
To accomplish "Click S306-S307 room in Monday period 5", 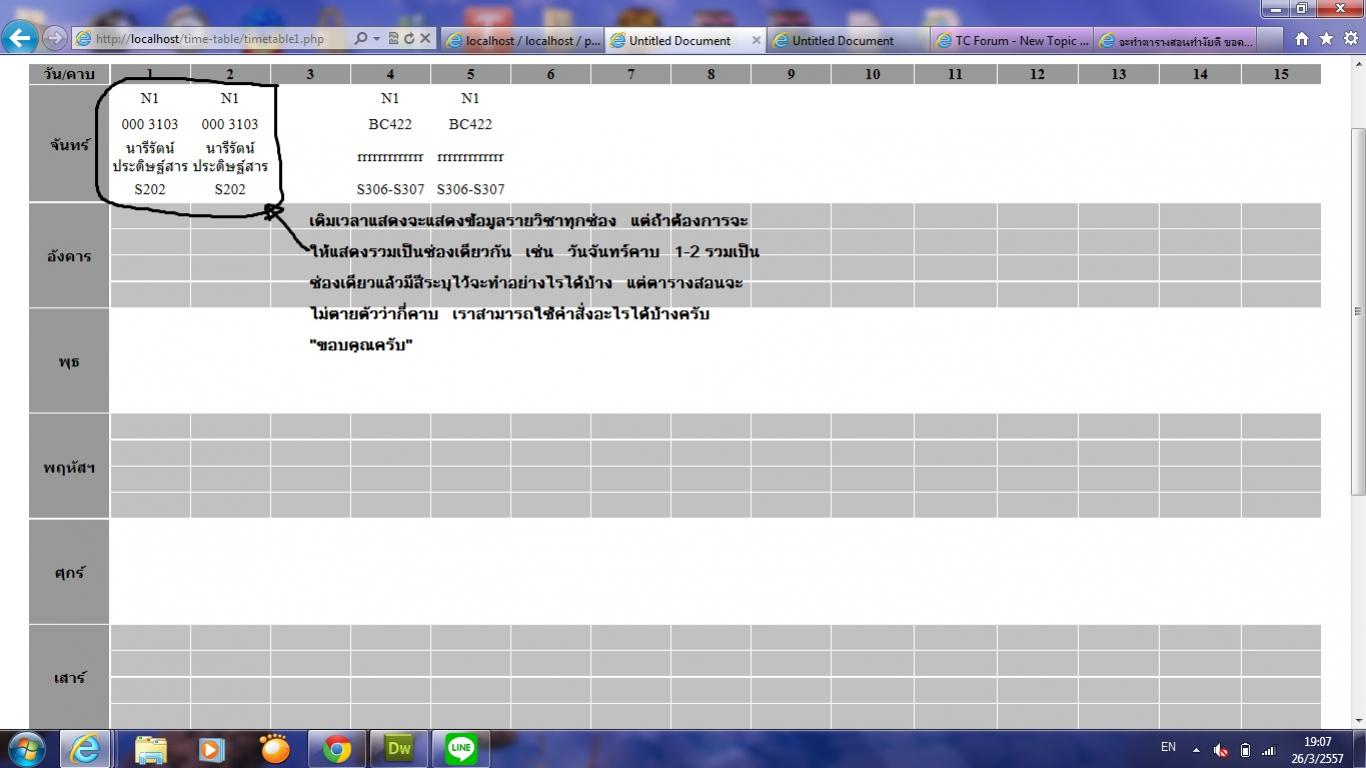I will (x=470, y=189).
